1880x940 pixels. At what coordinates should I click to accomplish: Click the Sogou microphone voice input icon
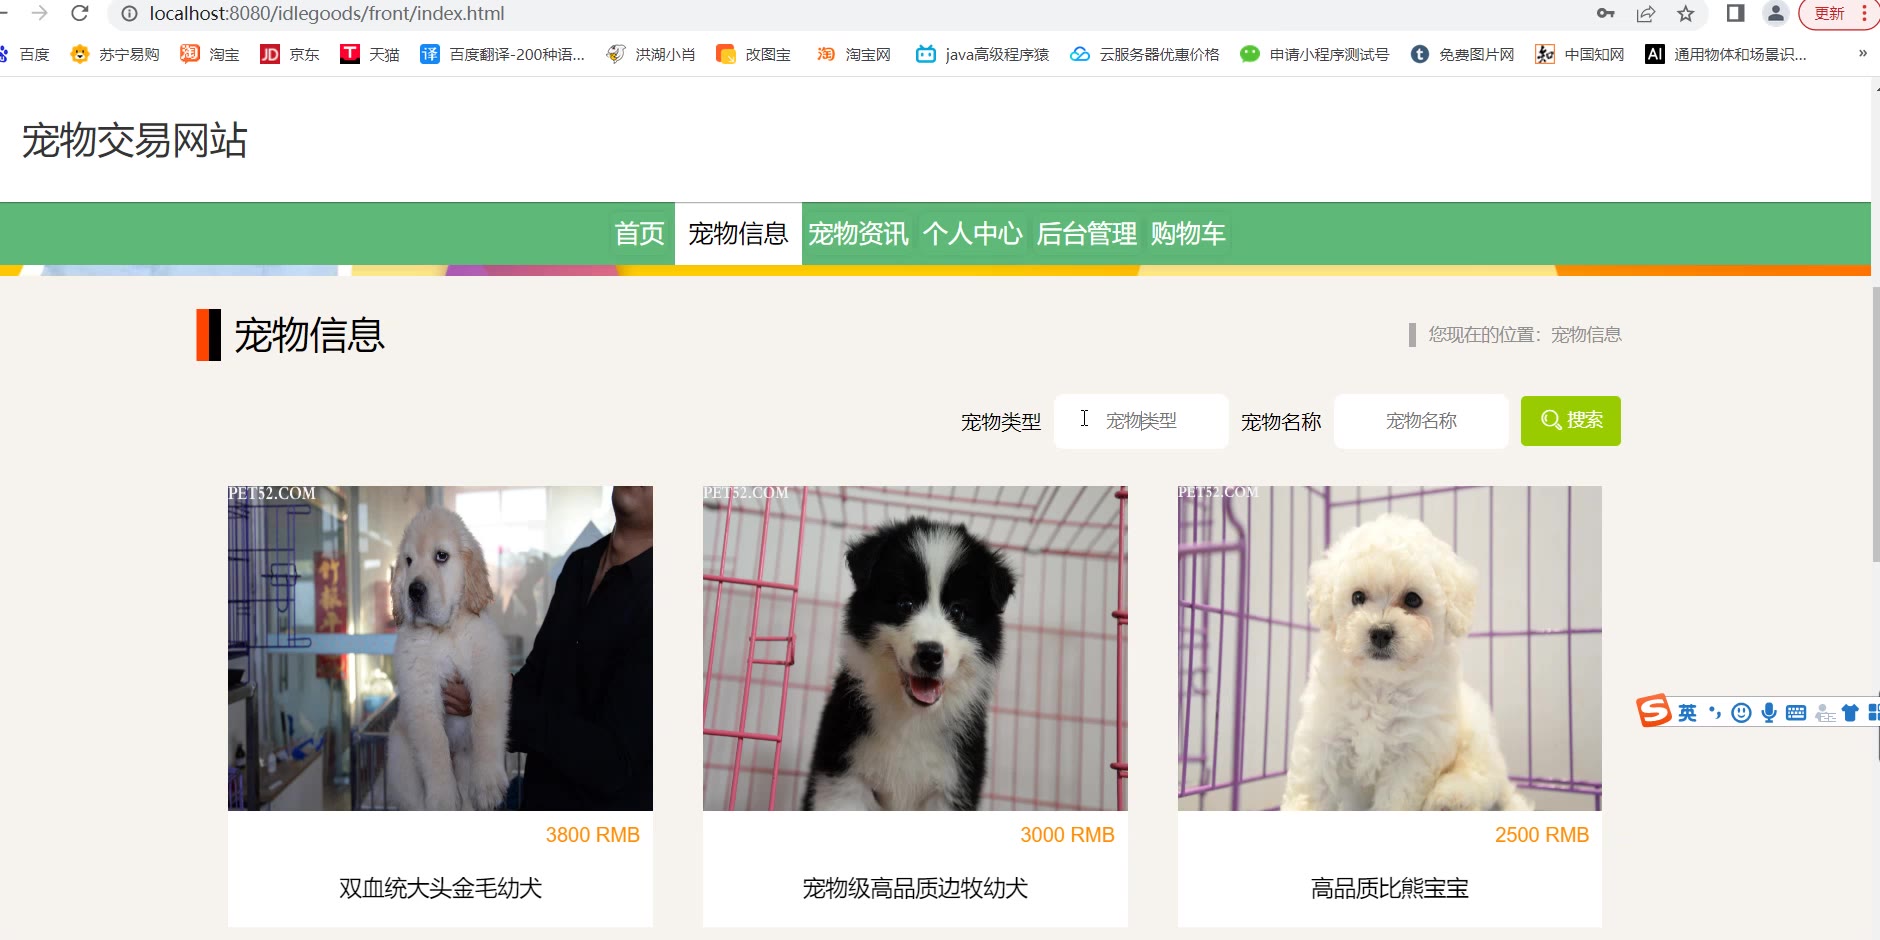tap(1769, 713)
